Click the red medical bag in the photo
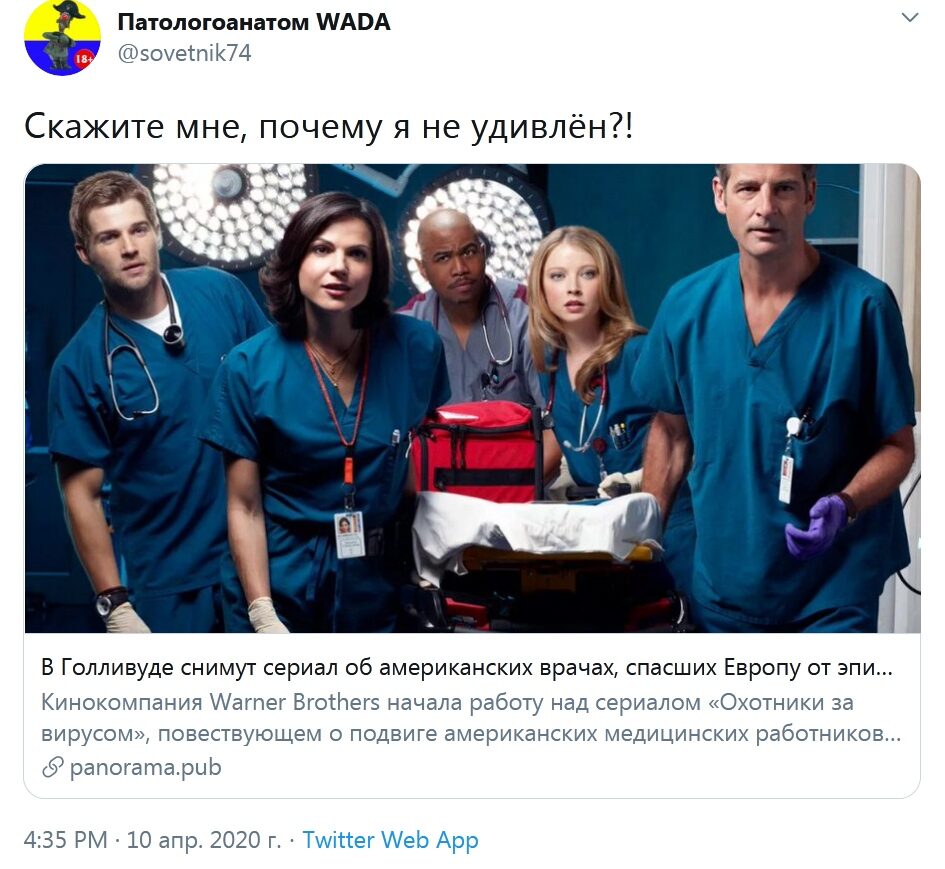This screenshot has width=945, height=869. click(476, 451)
